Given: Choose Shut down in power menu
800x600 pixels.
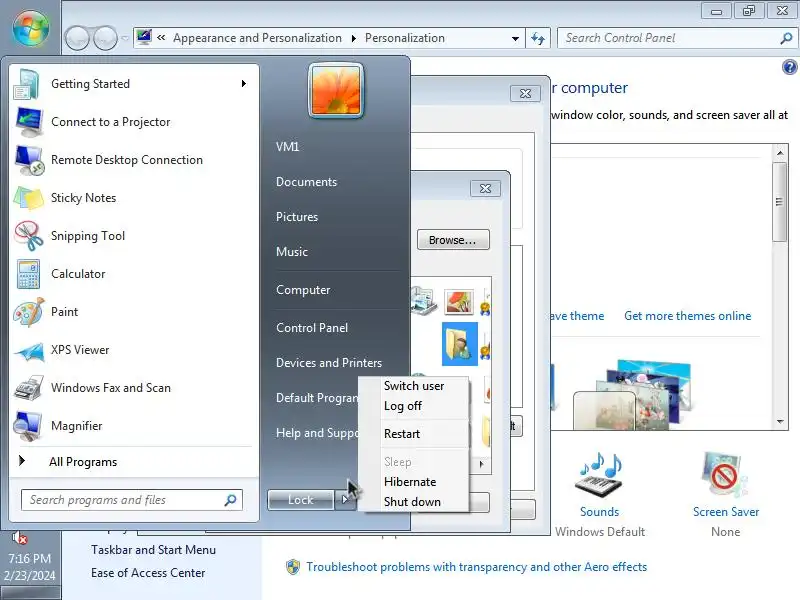Looking at the screenshot, I should (x=414, y=502).
